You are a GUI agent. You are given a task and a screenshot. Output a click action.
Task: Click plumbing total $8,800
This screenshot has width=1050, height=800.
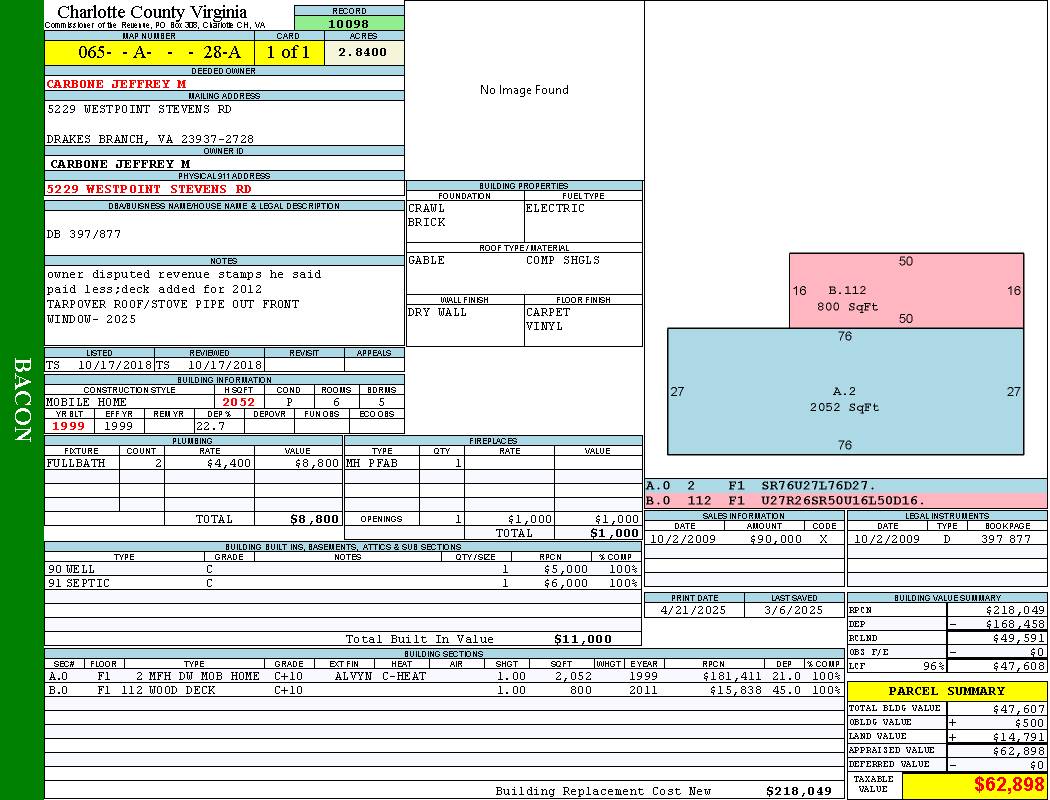coord(315,519)
